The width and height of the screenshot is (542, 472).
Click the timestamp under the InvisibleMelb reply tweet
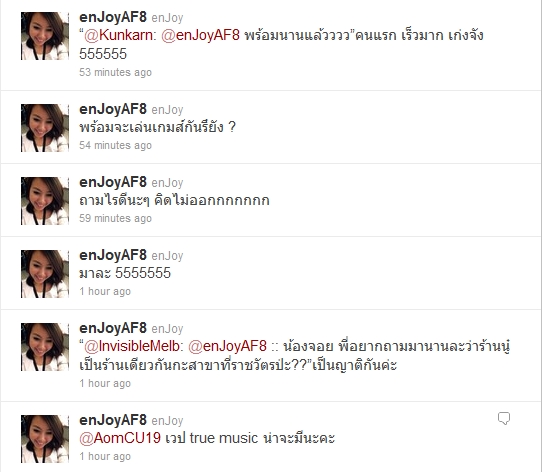coord(105,383)
